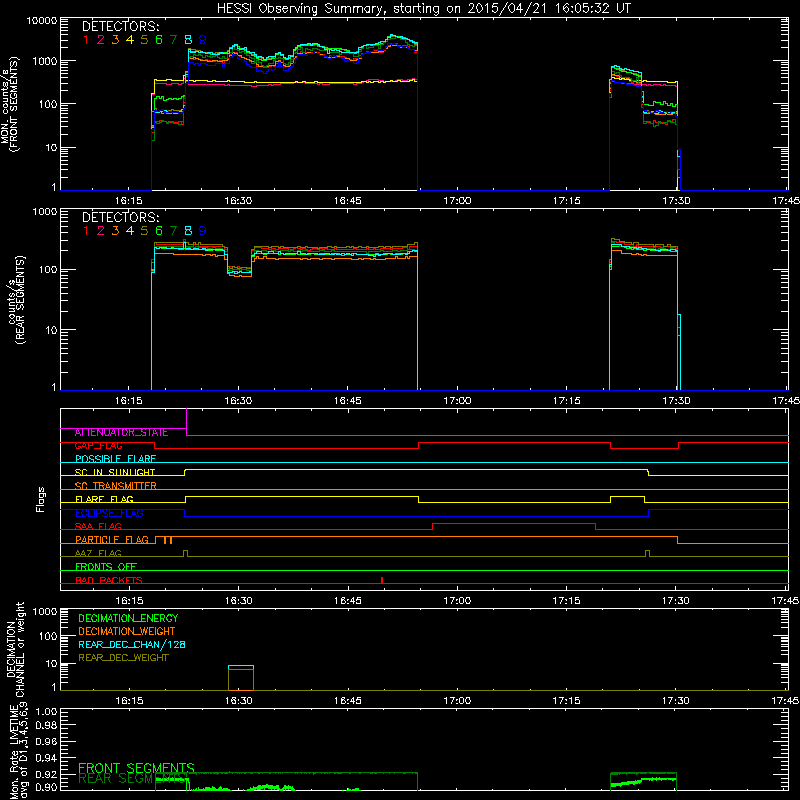Click the REAR_DEC_WEIGHT legend entry
800x800 pixels.
pos(123,658)
